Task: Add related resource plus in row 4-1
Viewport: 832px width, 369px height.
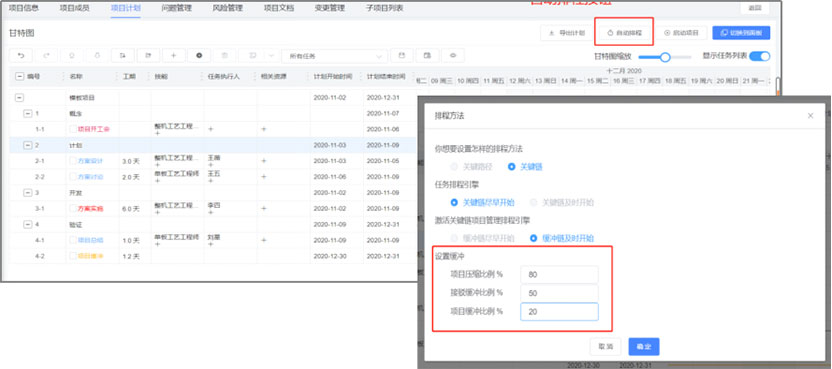Action: pos(264,240)
